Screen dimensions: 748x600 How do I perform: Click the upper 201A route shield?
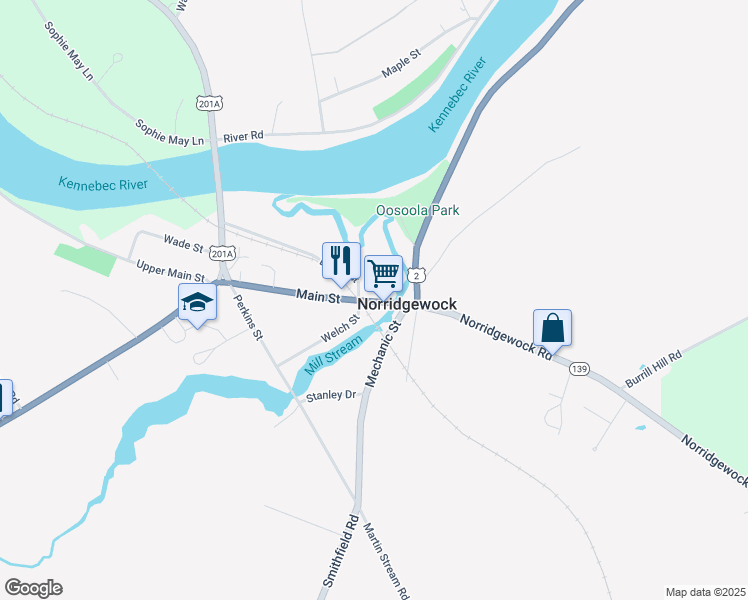pos(209,103)
